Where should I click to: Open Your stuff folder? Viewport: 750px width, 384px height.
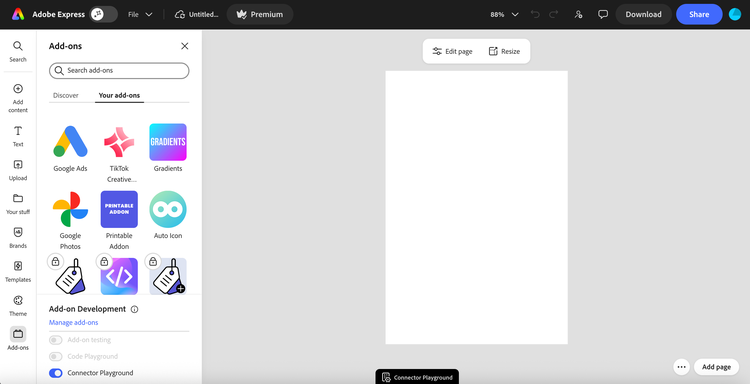(x=18, y=204)
